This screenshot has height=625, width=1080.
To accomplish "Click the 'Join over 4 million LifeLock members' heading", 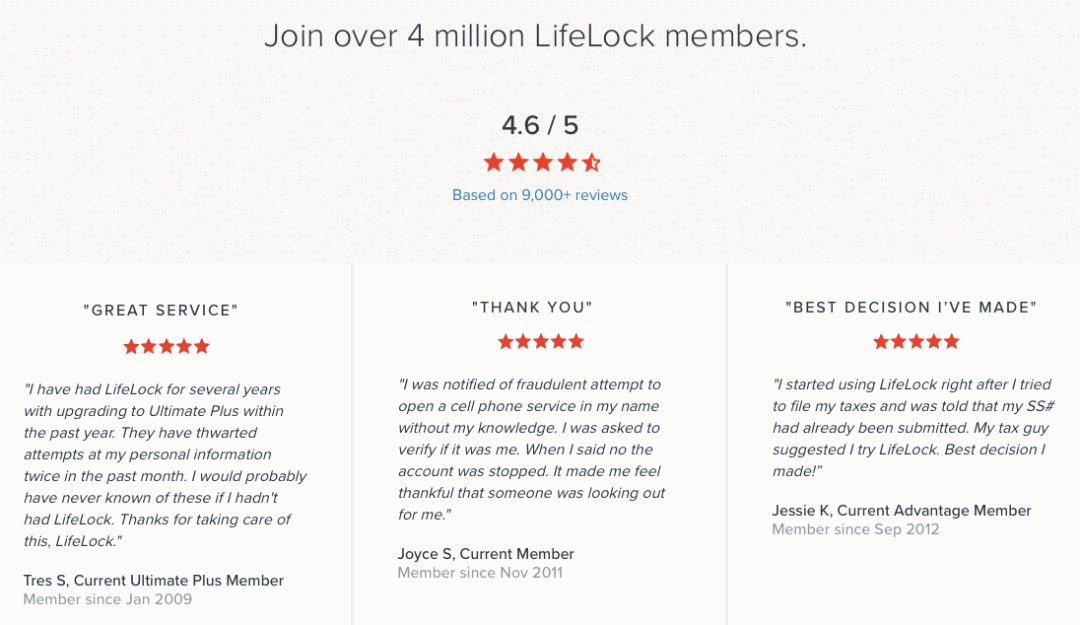I will (536, 36).
